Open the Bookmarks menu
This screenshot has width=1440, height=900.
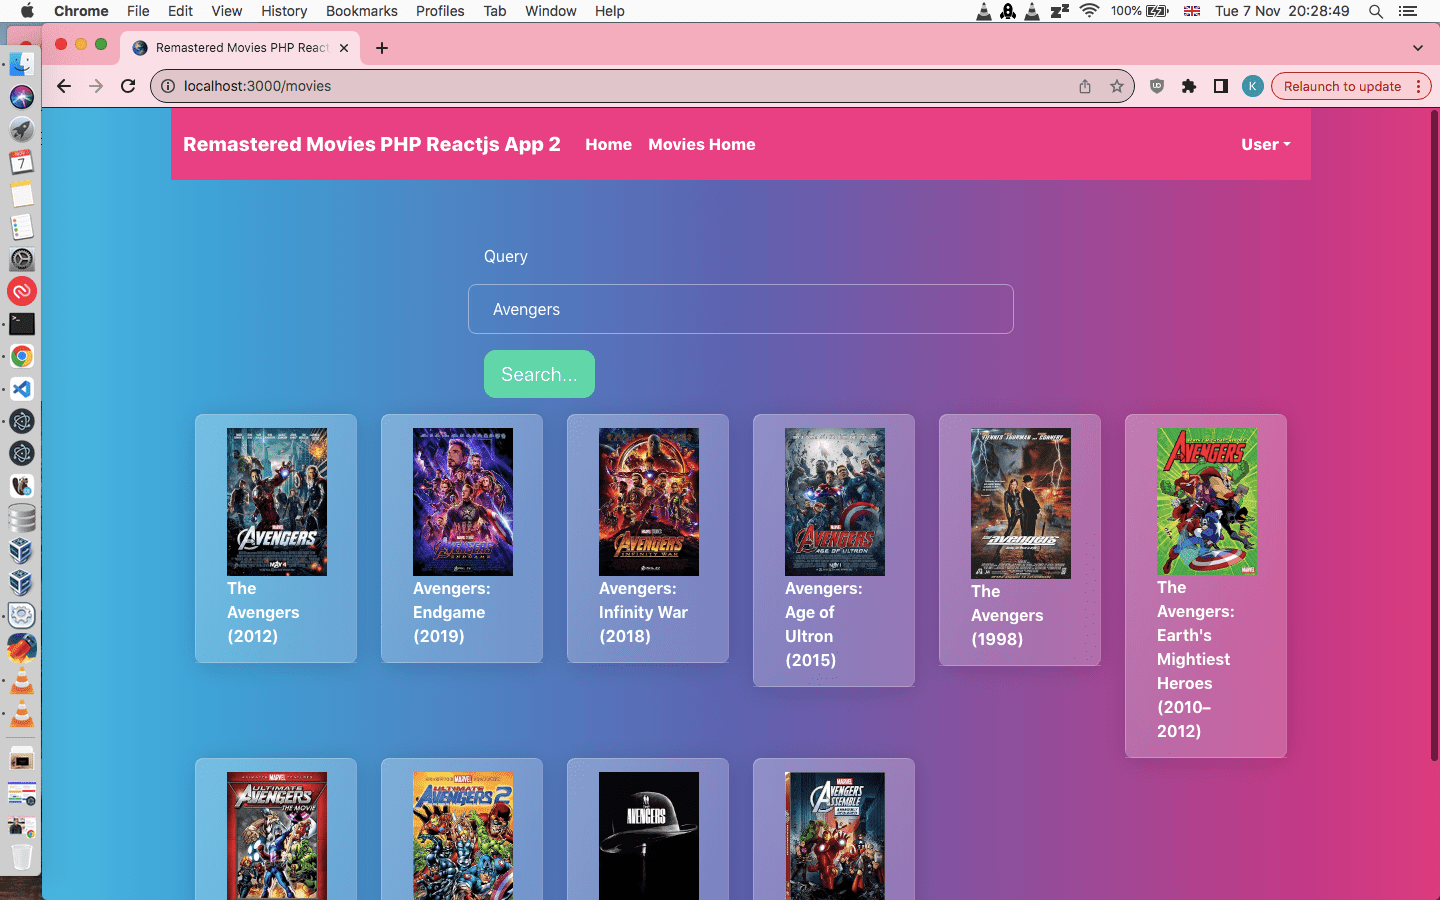coord(361,11)
